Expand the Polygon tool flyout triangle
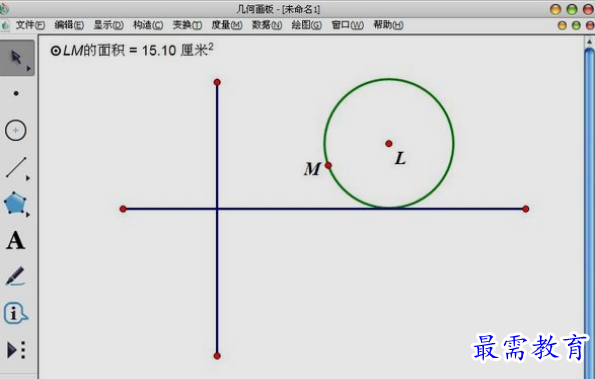 [28, 215]
